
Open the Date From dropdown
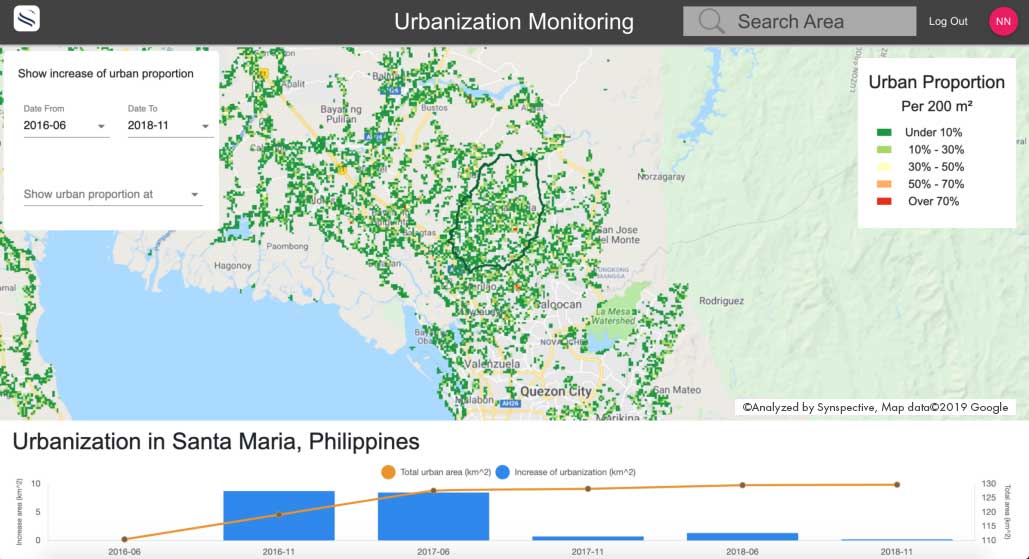[x=64, y=125]
